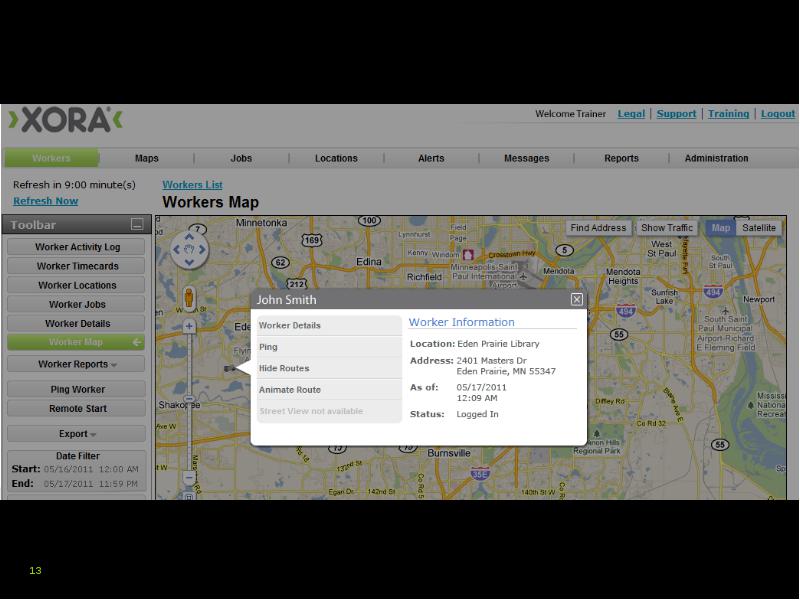The width and height of the screenshot is (800, 600).
Task: Open Worker Locations
Action: coord(77,285)
